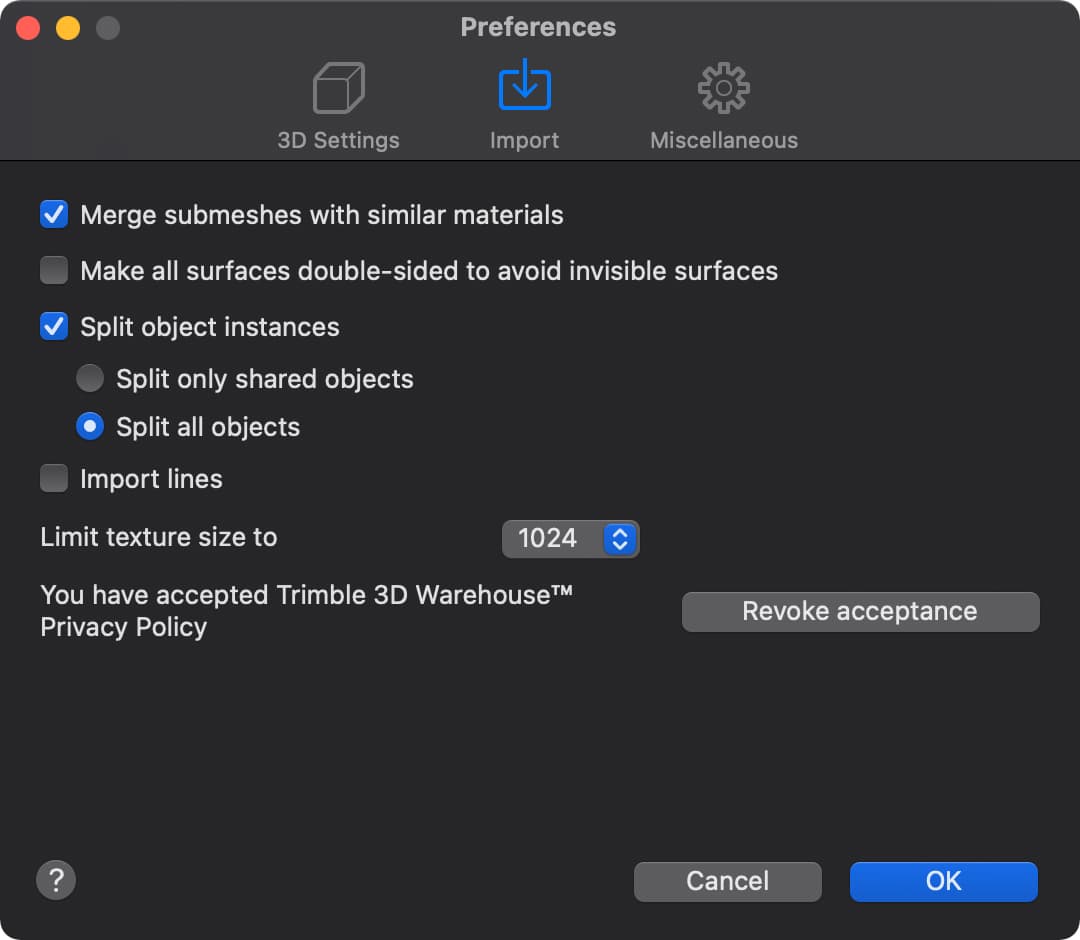Click the Help question mark icon
The height and width of the screenshot is (940, 1080).
pyautogui.click(x=56, y=880)
